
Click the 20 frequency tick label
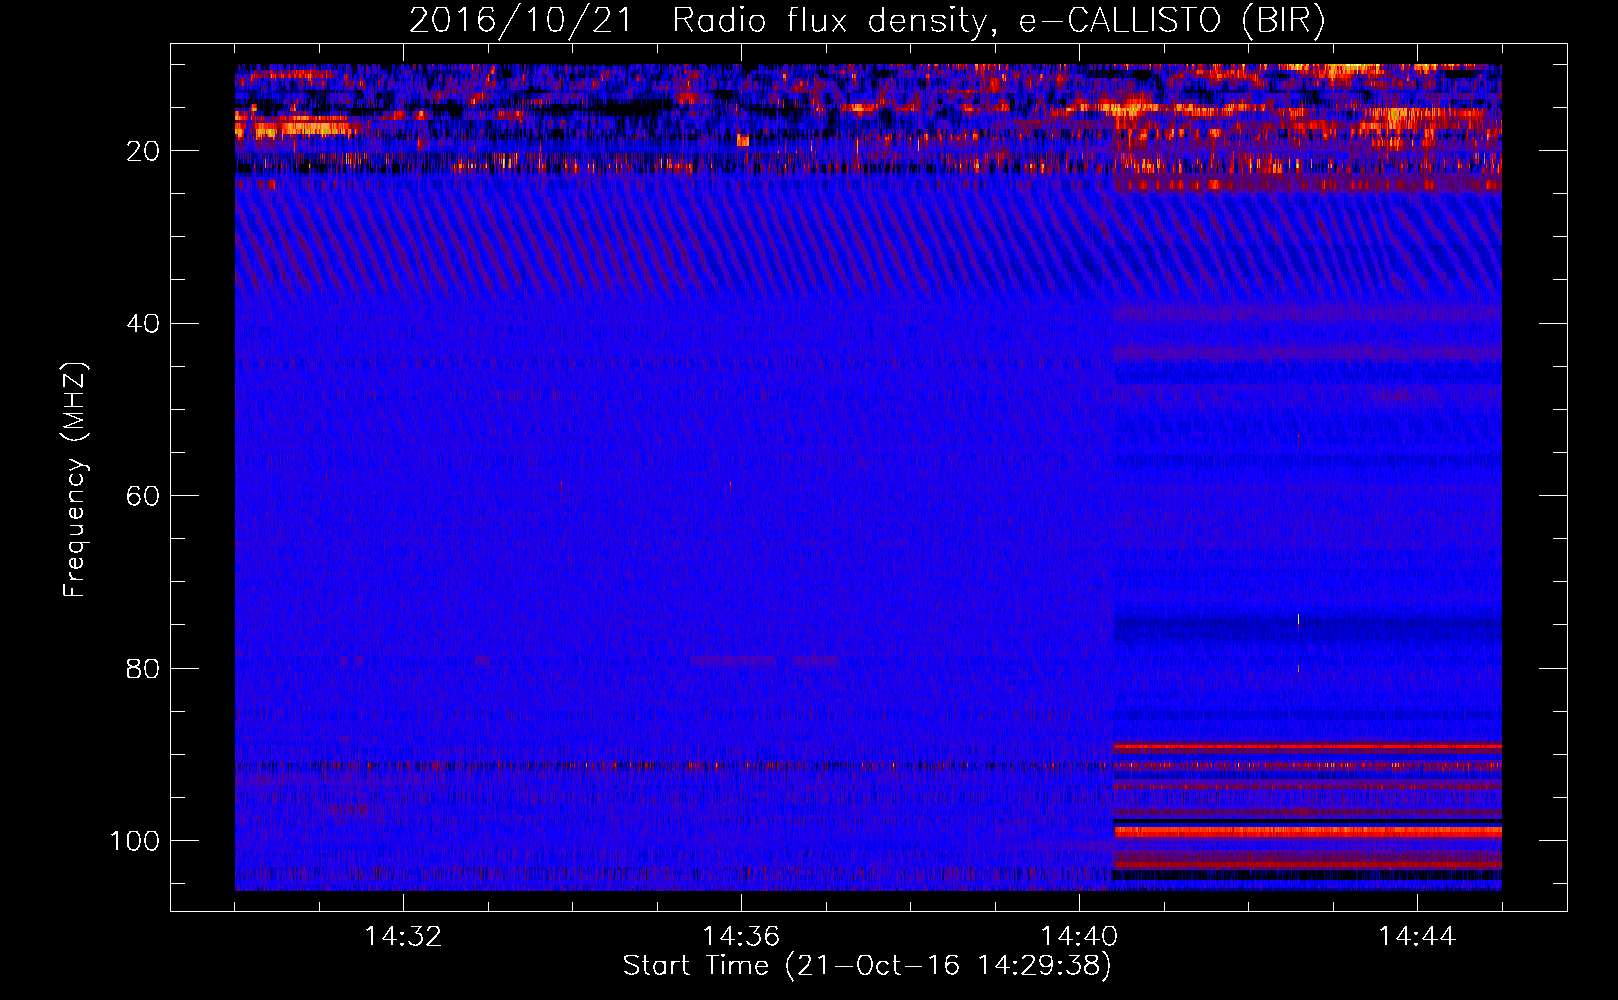[x=143, y=151]
